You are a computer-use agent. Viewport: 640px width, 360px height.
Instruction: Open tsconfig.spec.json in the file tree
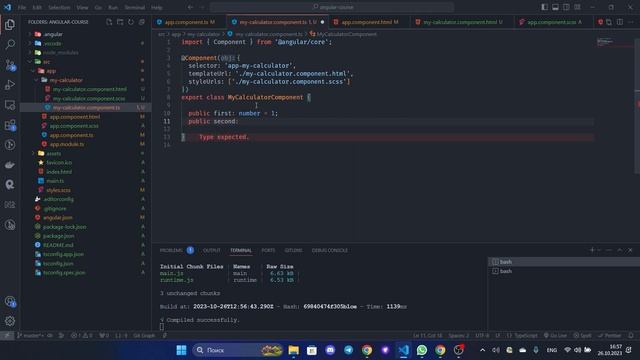coord(64,272)
